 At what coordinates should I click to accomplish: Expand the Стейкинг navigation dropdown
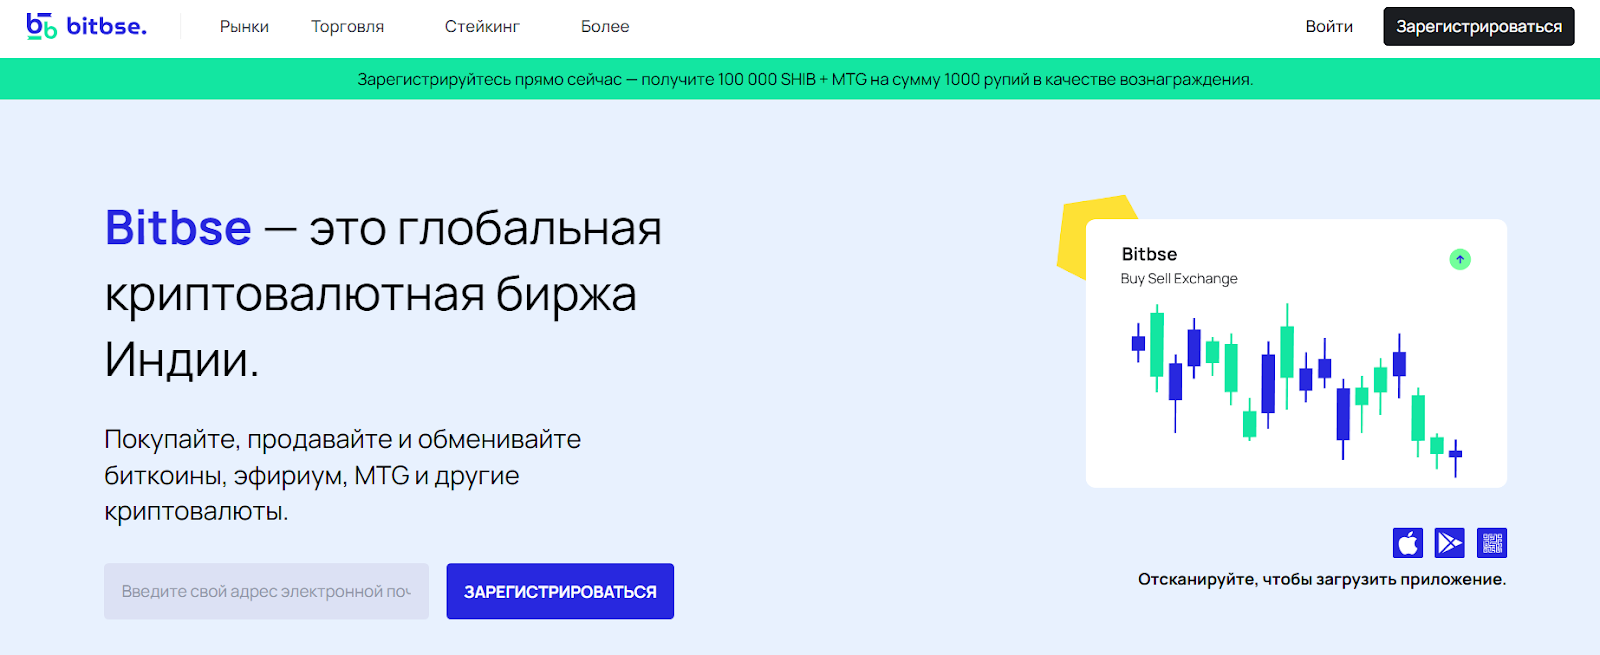click(x=482, y=27)
